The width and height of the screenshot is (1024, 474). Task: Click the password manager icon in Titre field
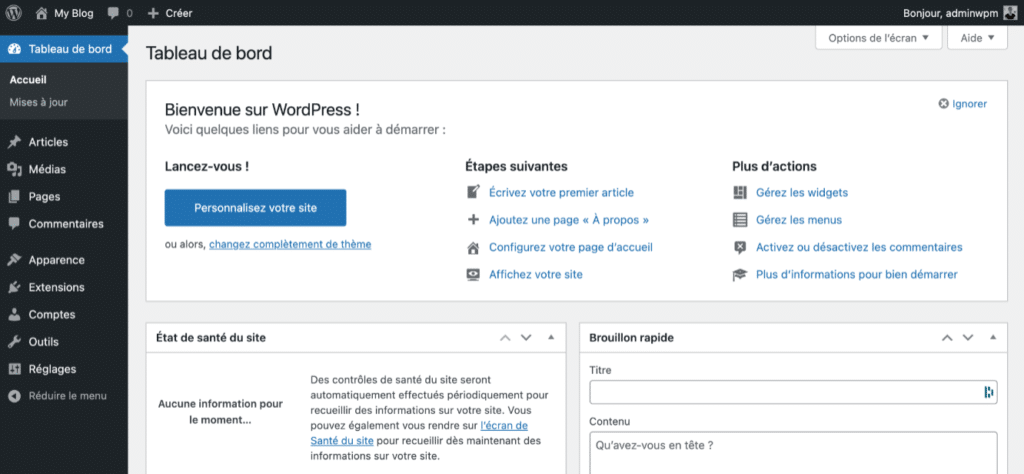coord(989,392)
